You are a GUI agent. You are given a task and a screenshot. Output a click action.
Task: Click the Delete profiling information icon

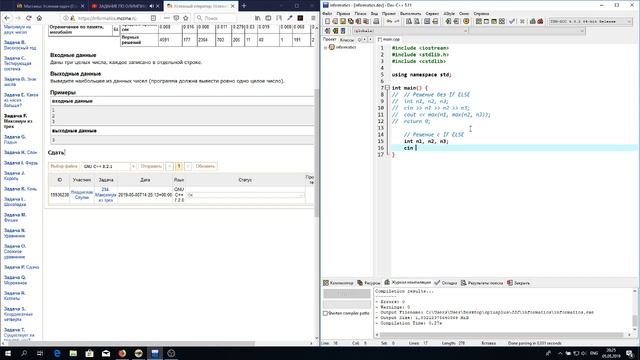[540, 21]
